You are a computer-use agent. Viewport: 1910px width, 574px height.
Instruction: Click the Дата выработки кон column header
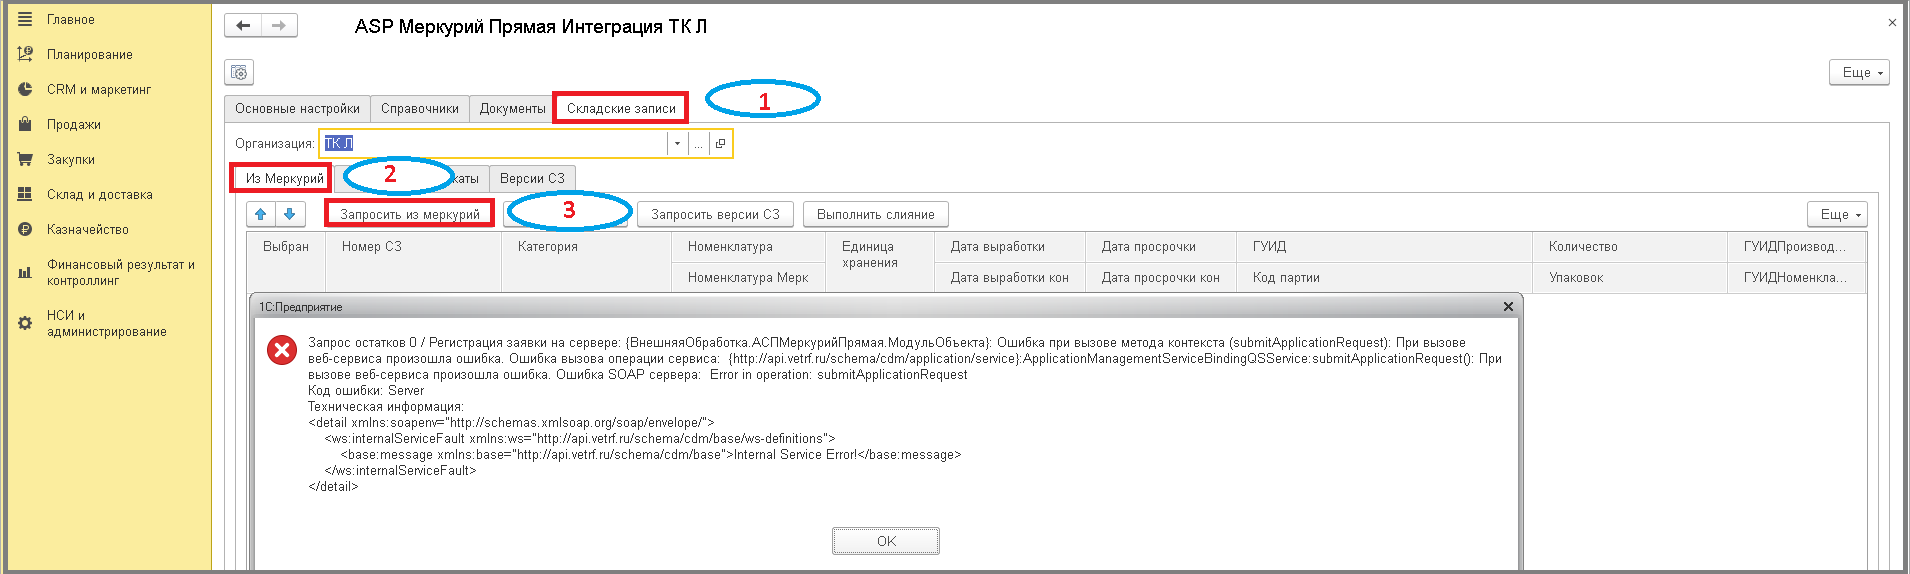(x=1010, y=277)
